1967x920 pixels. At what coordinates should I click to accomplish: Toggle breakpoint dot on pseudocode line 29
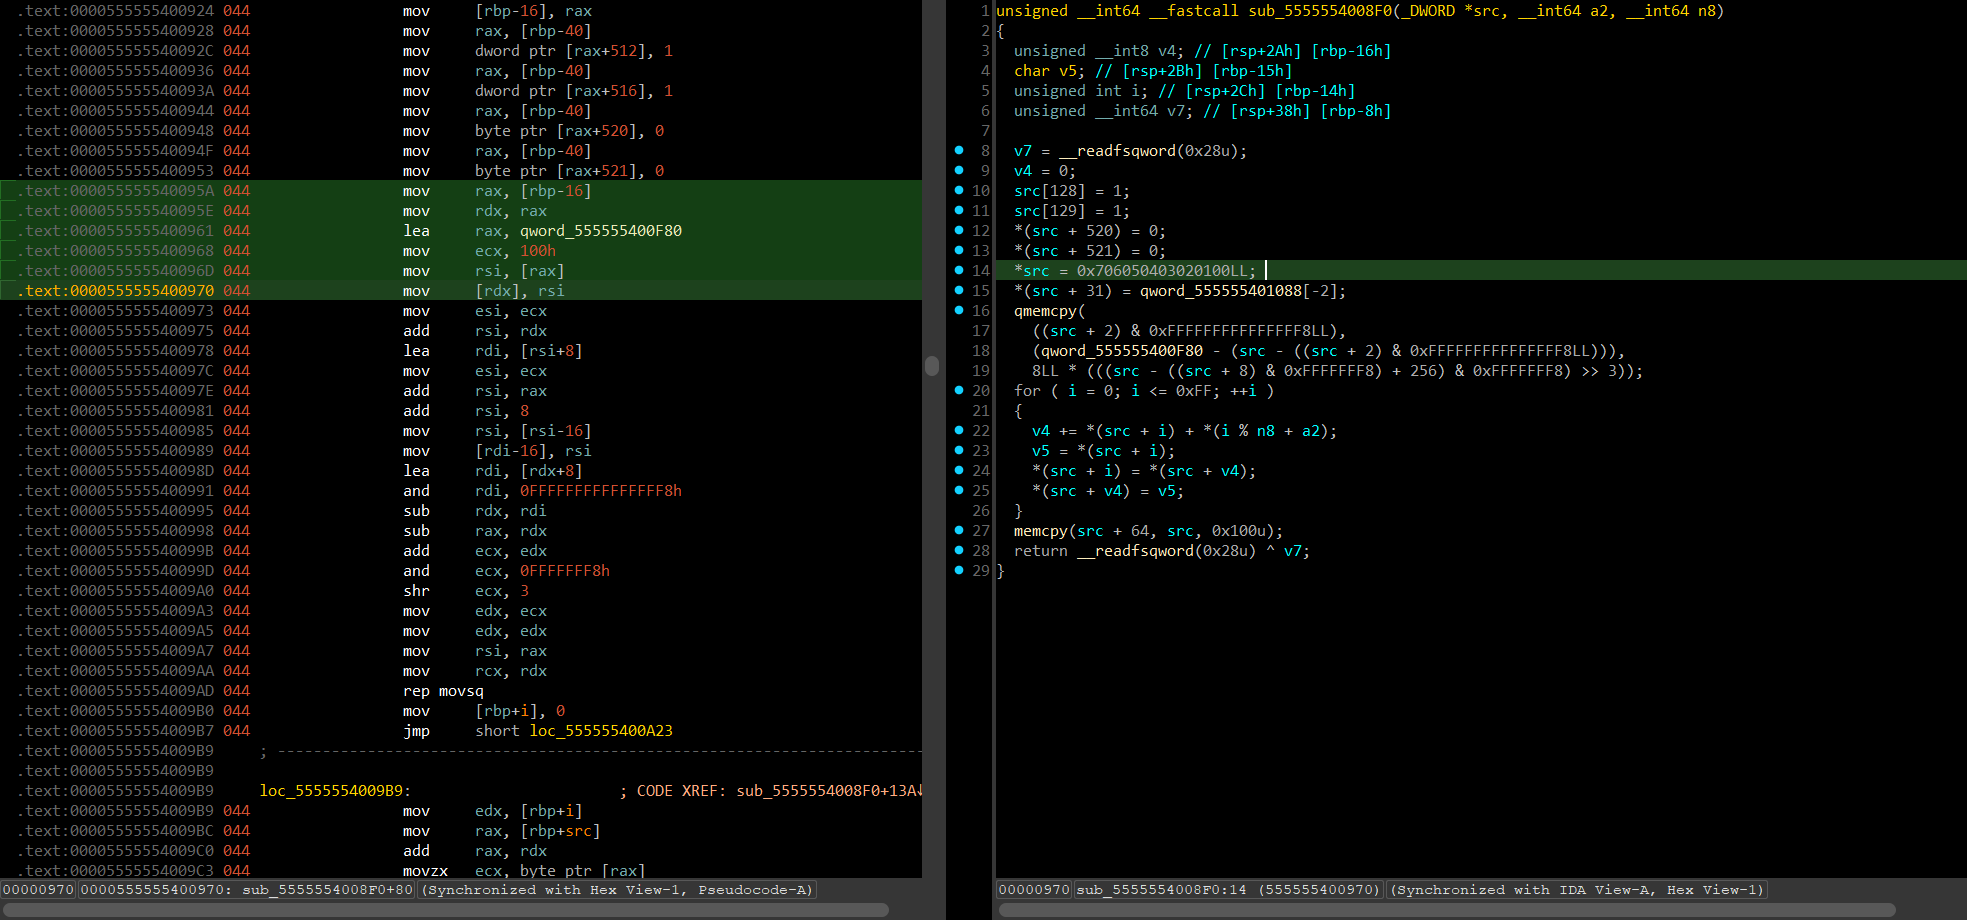coord(959,570)
